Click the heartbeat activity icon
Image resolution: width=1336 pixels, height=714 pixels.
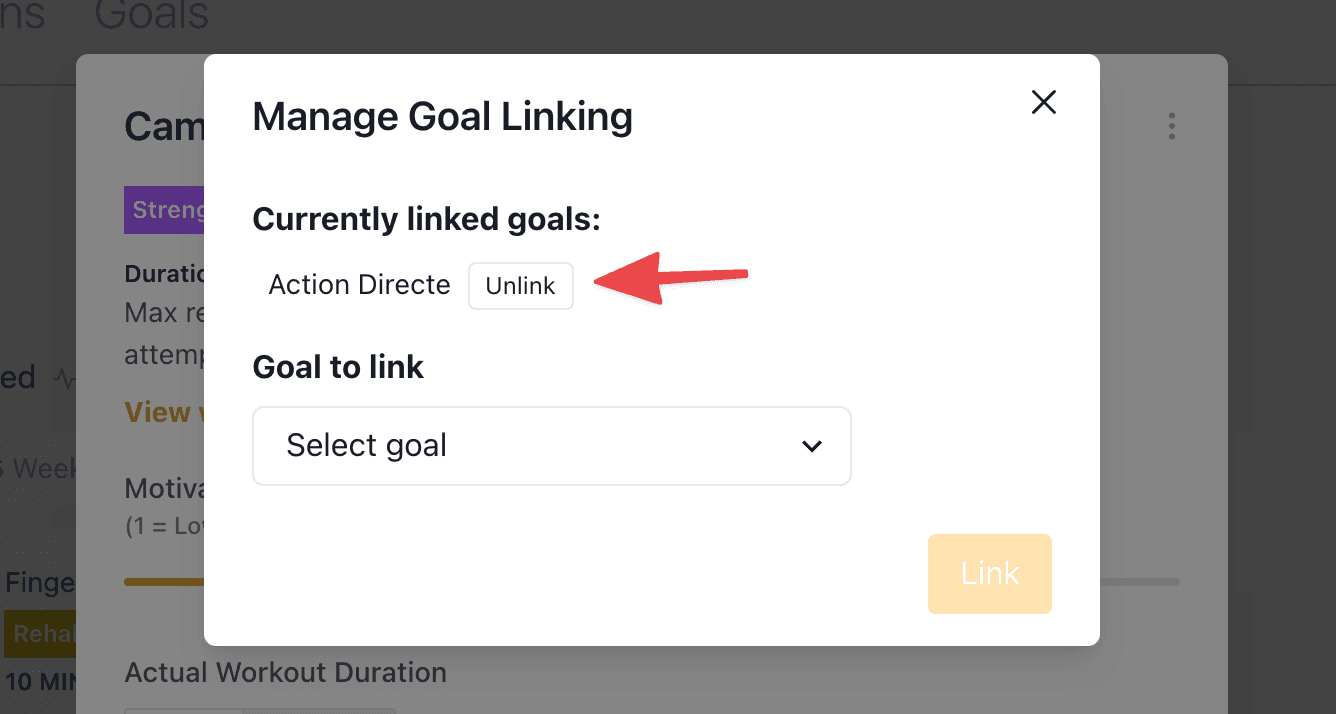click(64, 379)
